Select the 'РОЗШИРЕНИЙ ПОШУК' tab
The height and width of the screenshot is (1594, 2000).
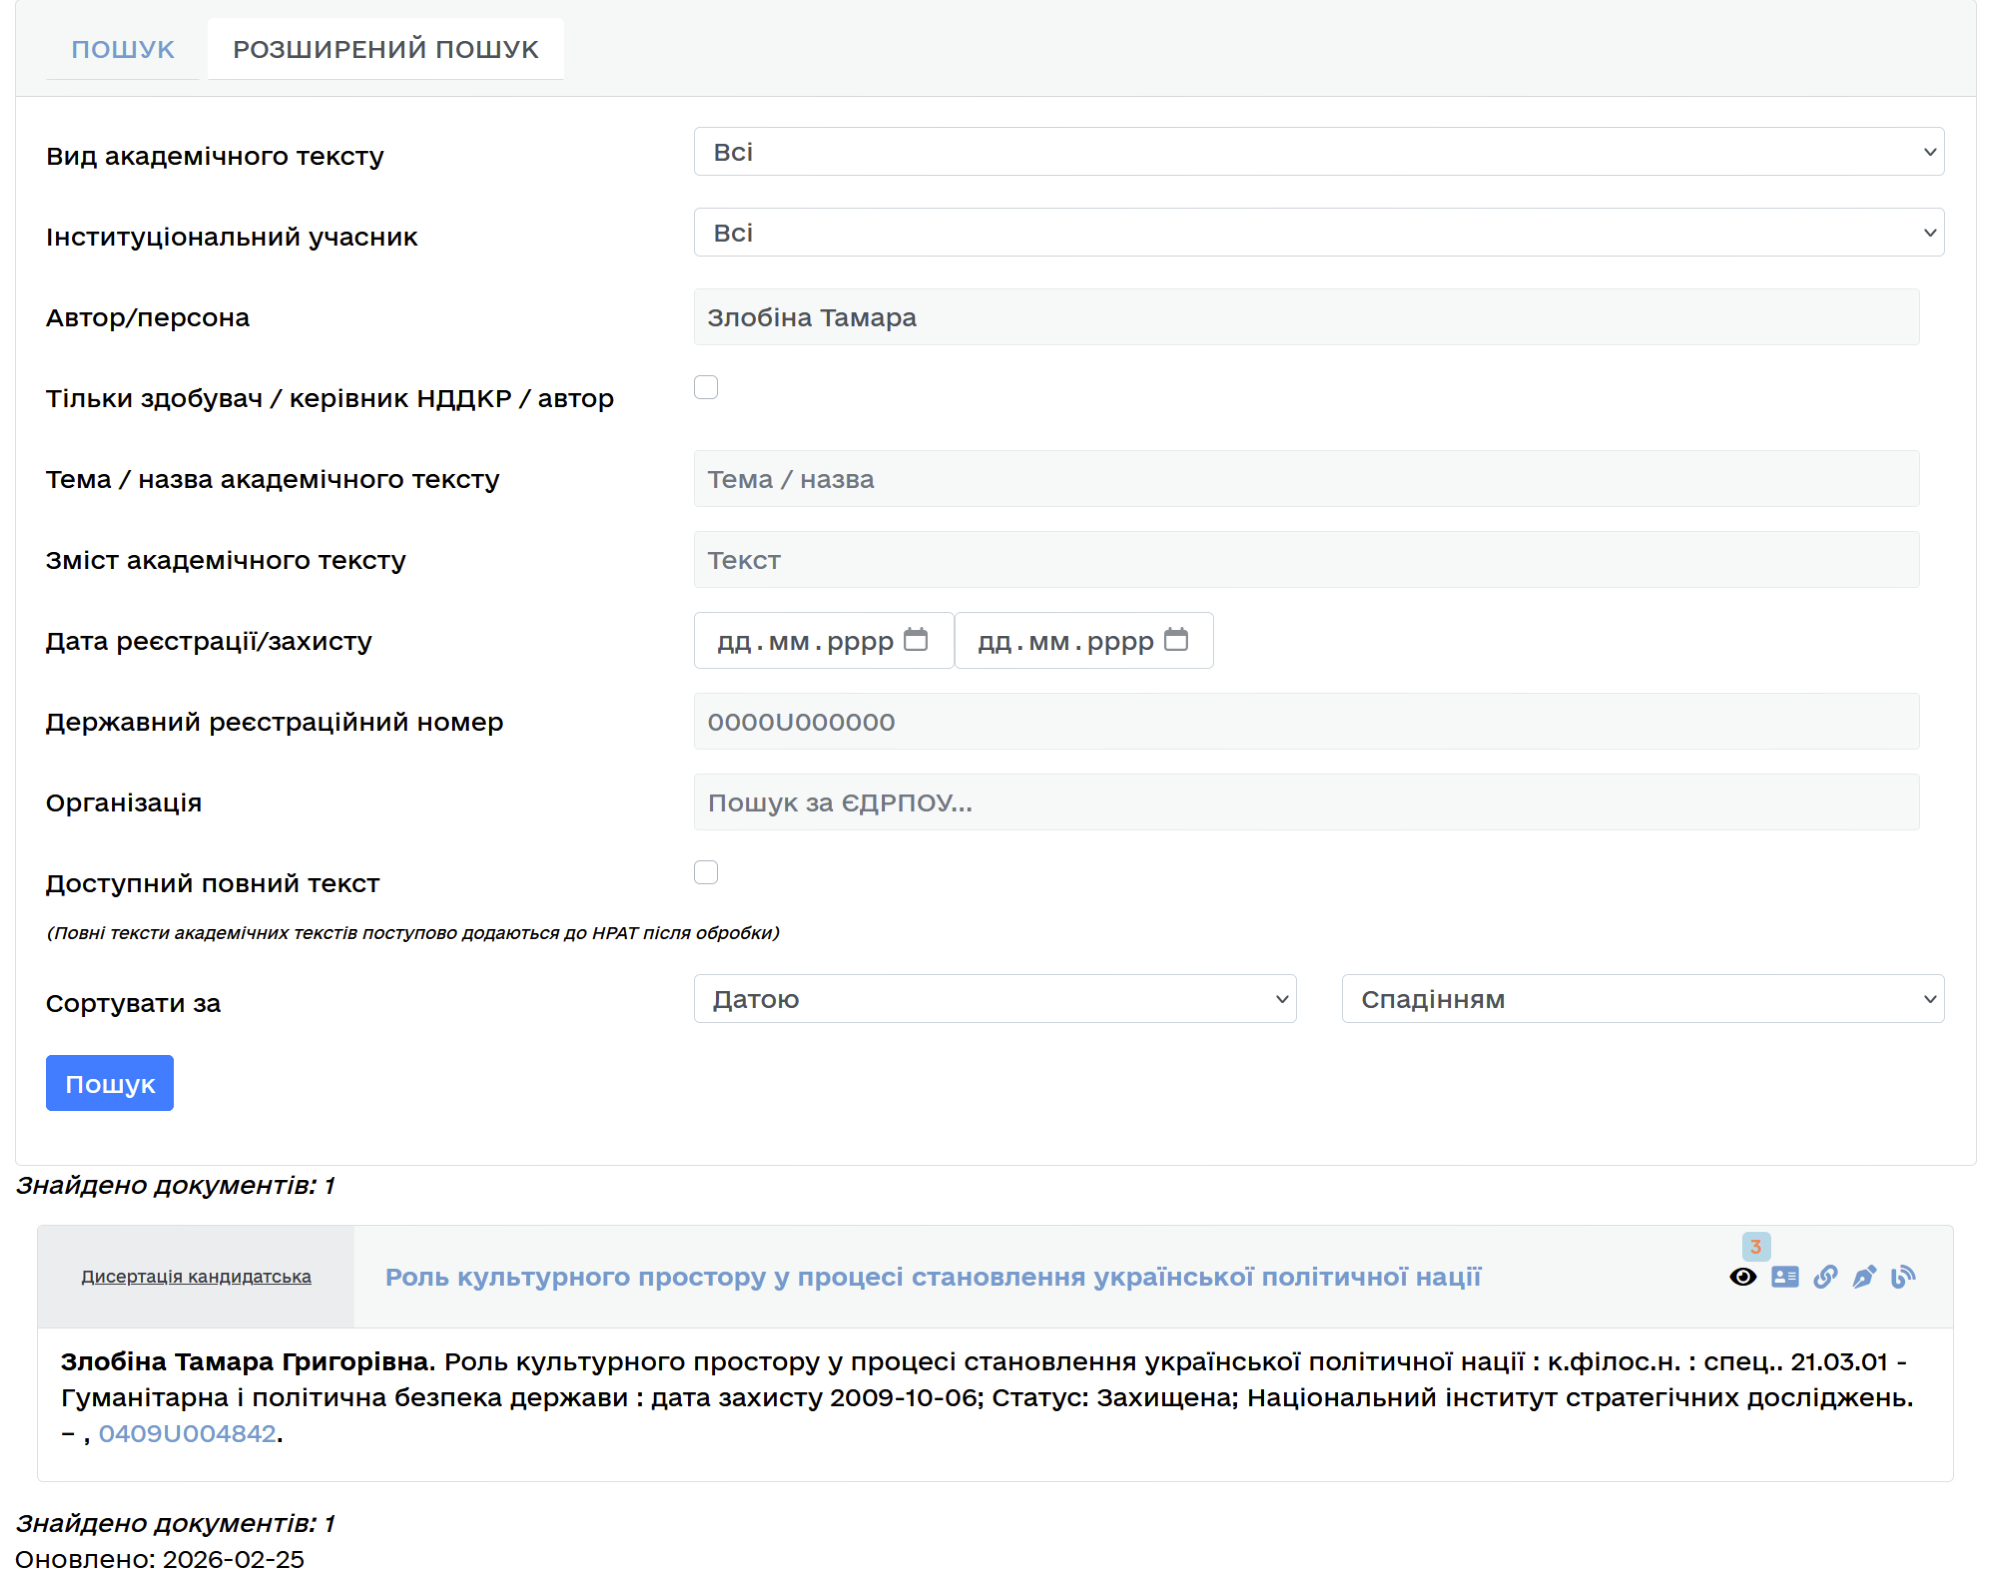[x=385, y=49]
